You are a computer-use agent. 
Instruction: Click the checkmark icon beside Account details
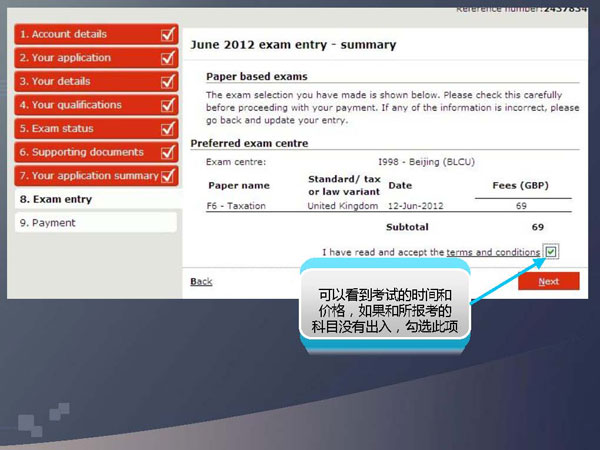168,34
